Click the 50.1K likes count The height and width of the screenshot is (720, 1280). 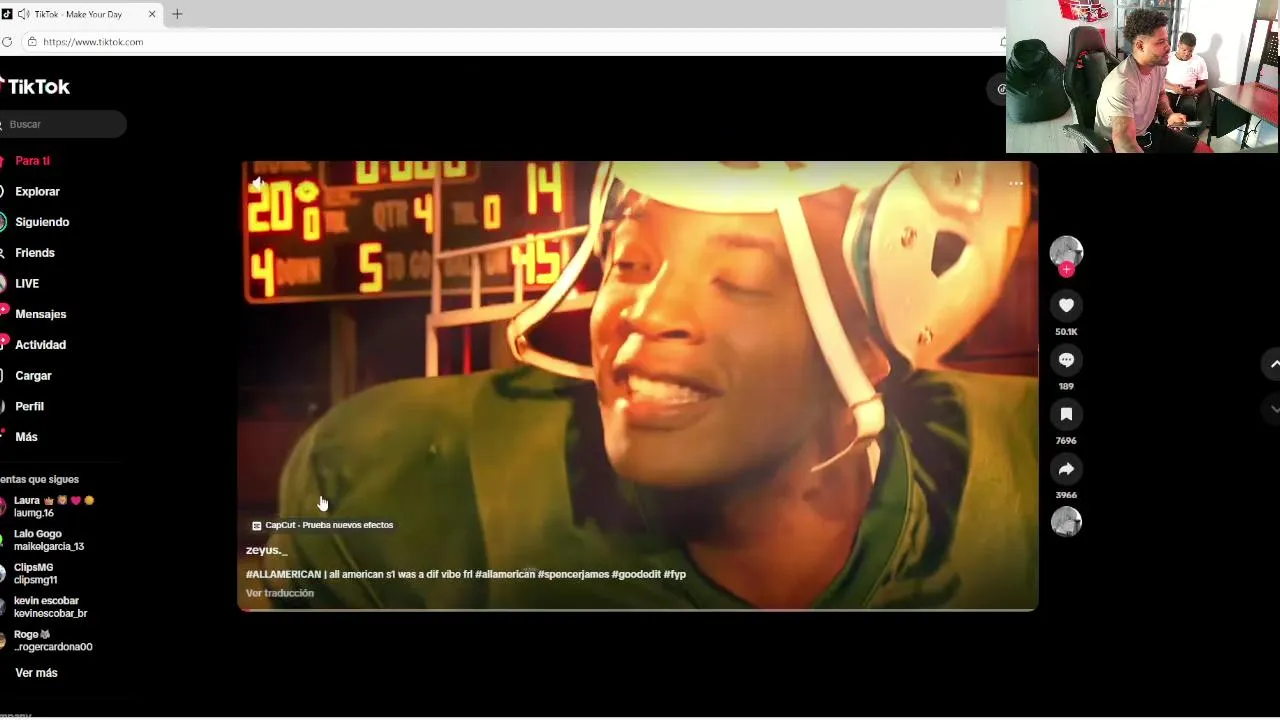(1066, 331)
